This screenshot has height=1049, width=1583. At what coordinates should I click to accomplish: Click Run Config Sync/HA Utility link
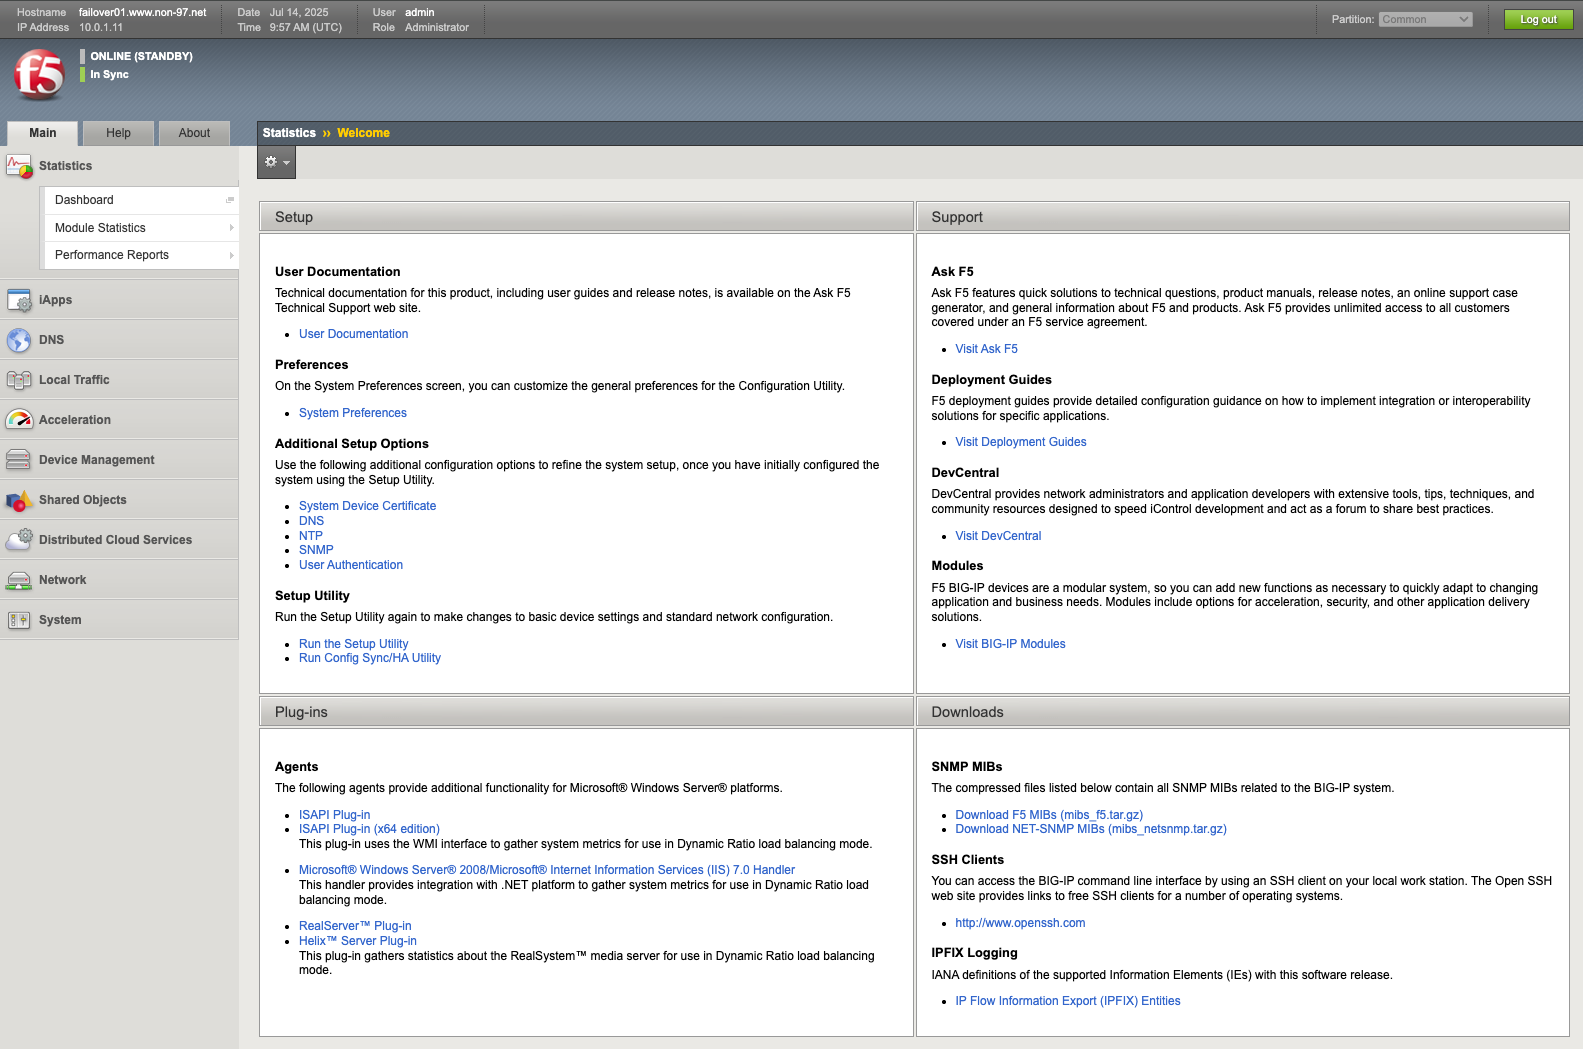coord(369,658)
